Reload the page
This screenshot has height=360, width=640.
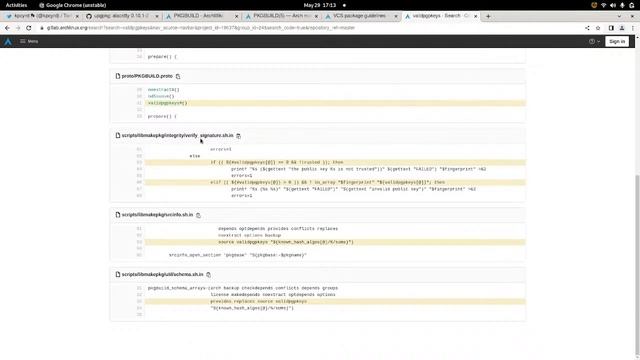[x=29, y=28]
